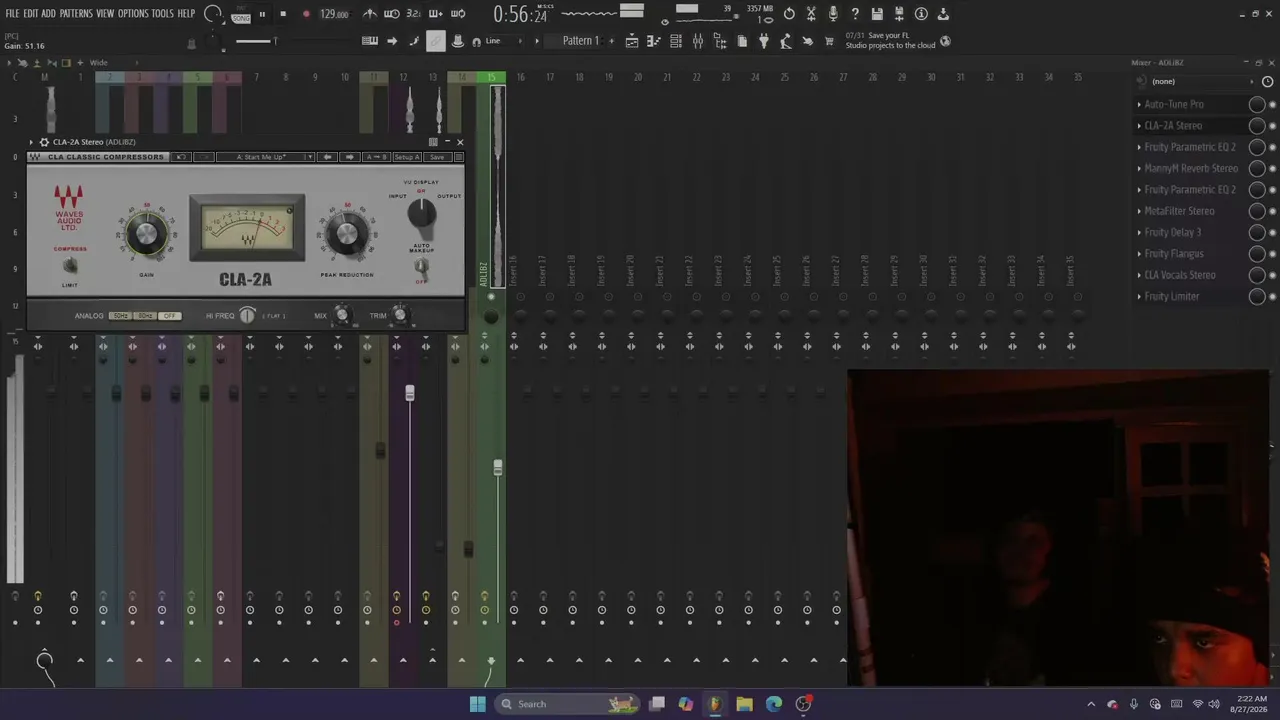Flip the Compress/Limit switch
The height and width of the screenshot is (720, 1280).
(x=69, y=266)
